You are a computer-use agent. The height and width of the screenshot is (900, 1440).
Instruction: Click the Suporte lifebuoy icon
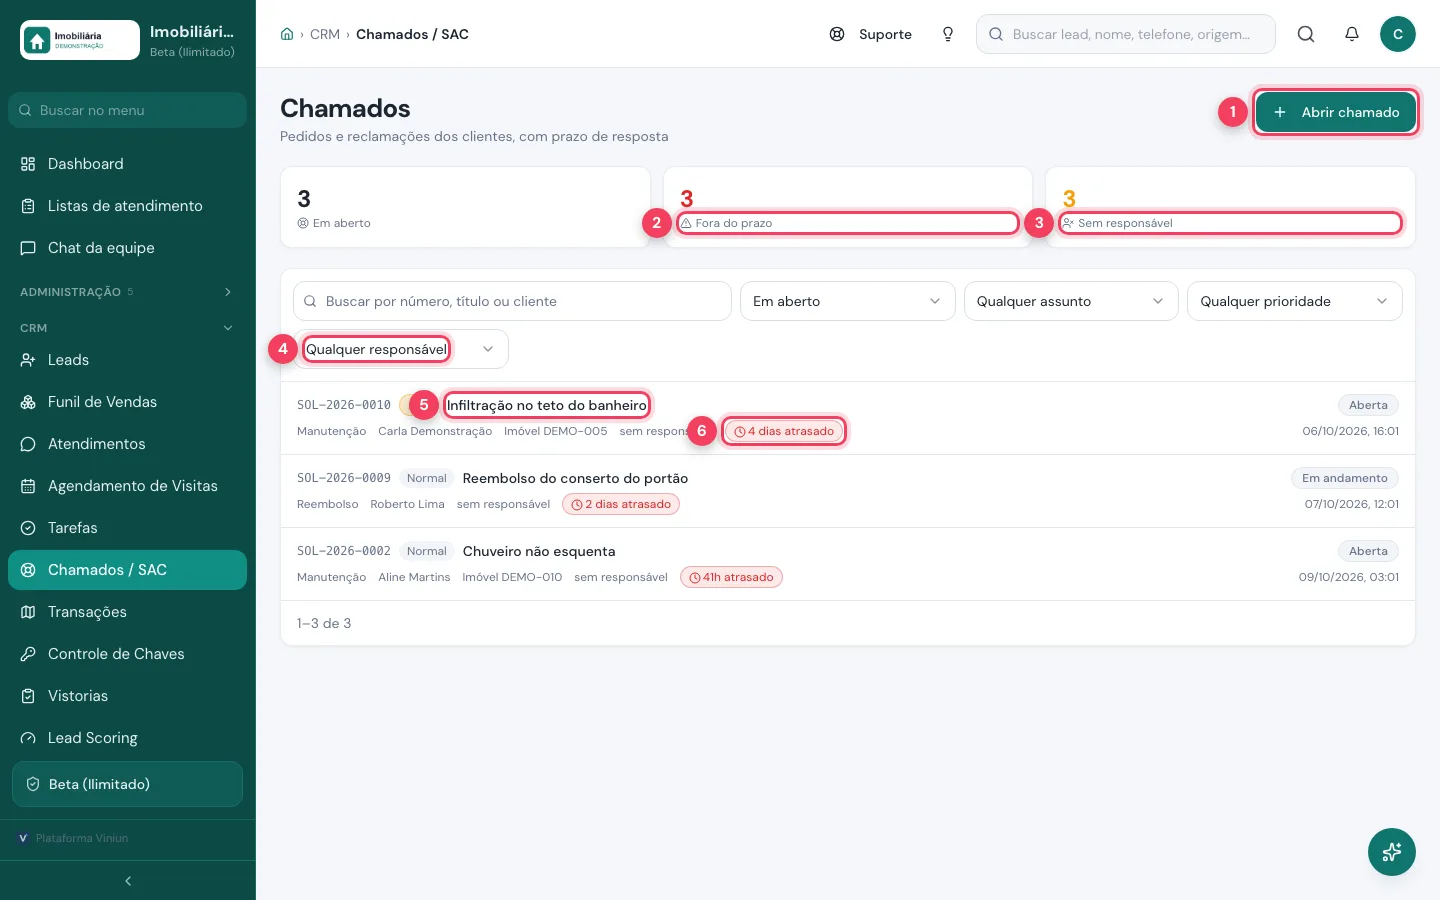coord(837,34)
